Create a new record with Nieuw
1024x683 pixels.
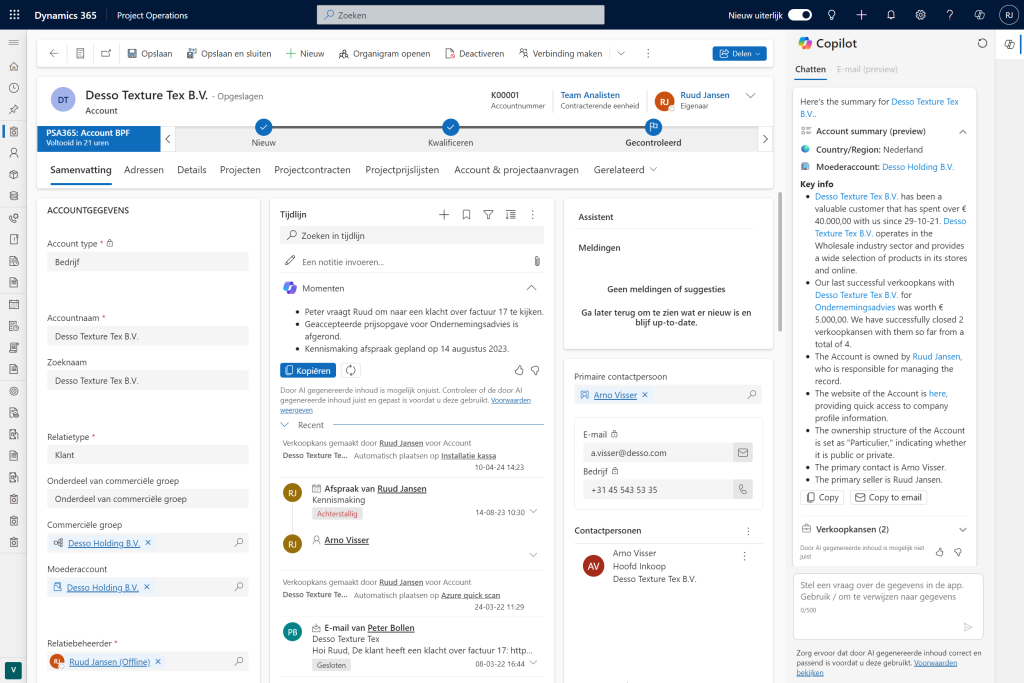pos(305,54)
